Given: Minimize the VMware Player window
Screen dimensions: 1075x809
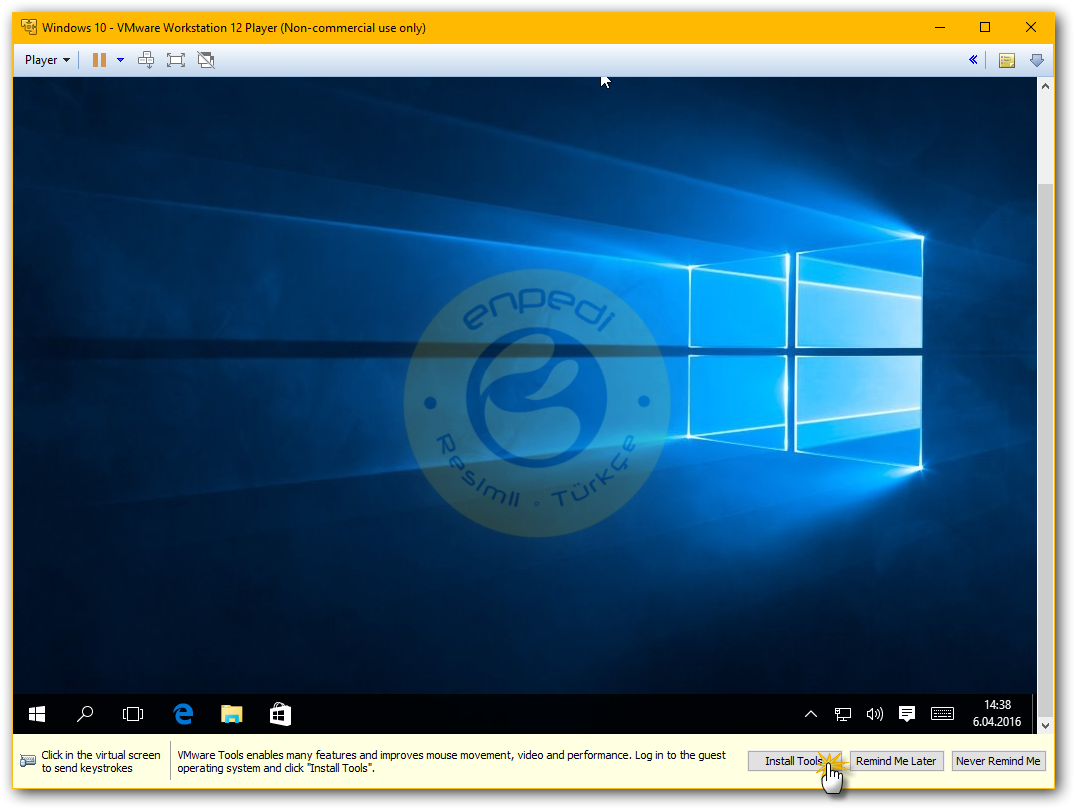Looking at the screenshot, I should click(x=940, y=27).
